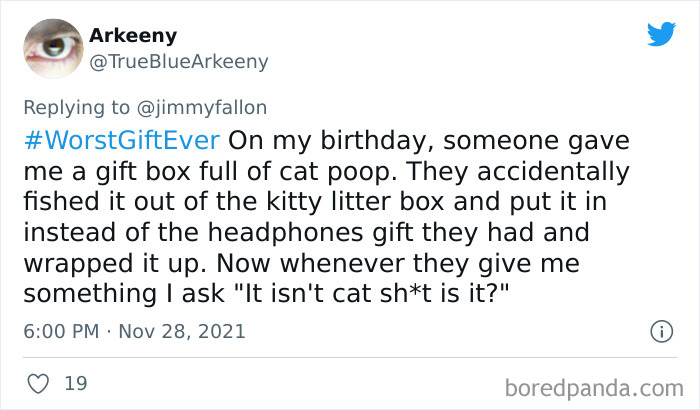This screenshot has width=700, height=410.
Task: Click the @TrueBlueArkeeny handle
Action: [179, 62]
